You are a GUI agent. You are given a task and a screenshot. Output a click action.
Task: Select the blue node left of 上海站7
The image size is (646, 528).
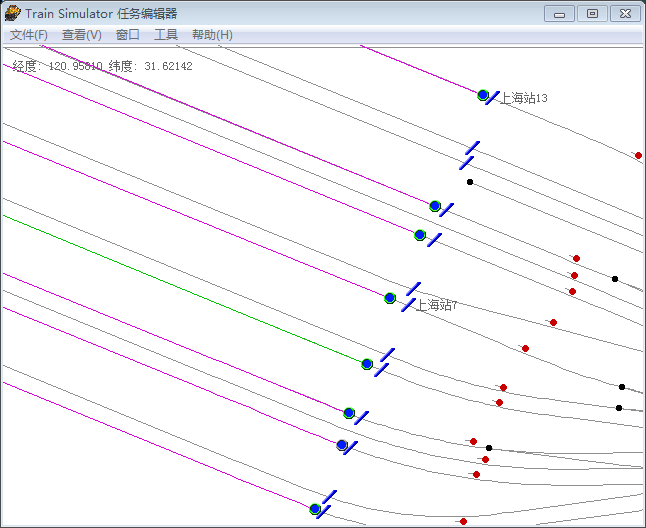tap(390, 298)
